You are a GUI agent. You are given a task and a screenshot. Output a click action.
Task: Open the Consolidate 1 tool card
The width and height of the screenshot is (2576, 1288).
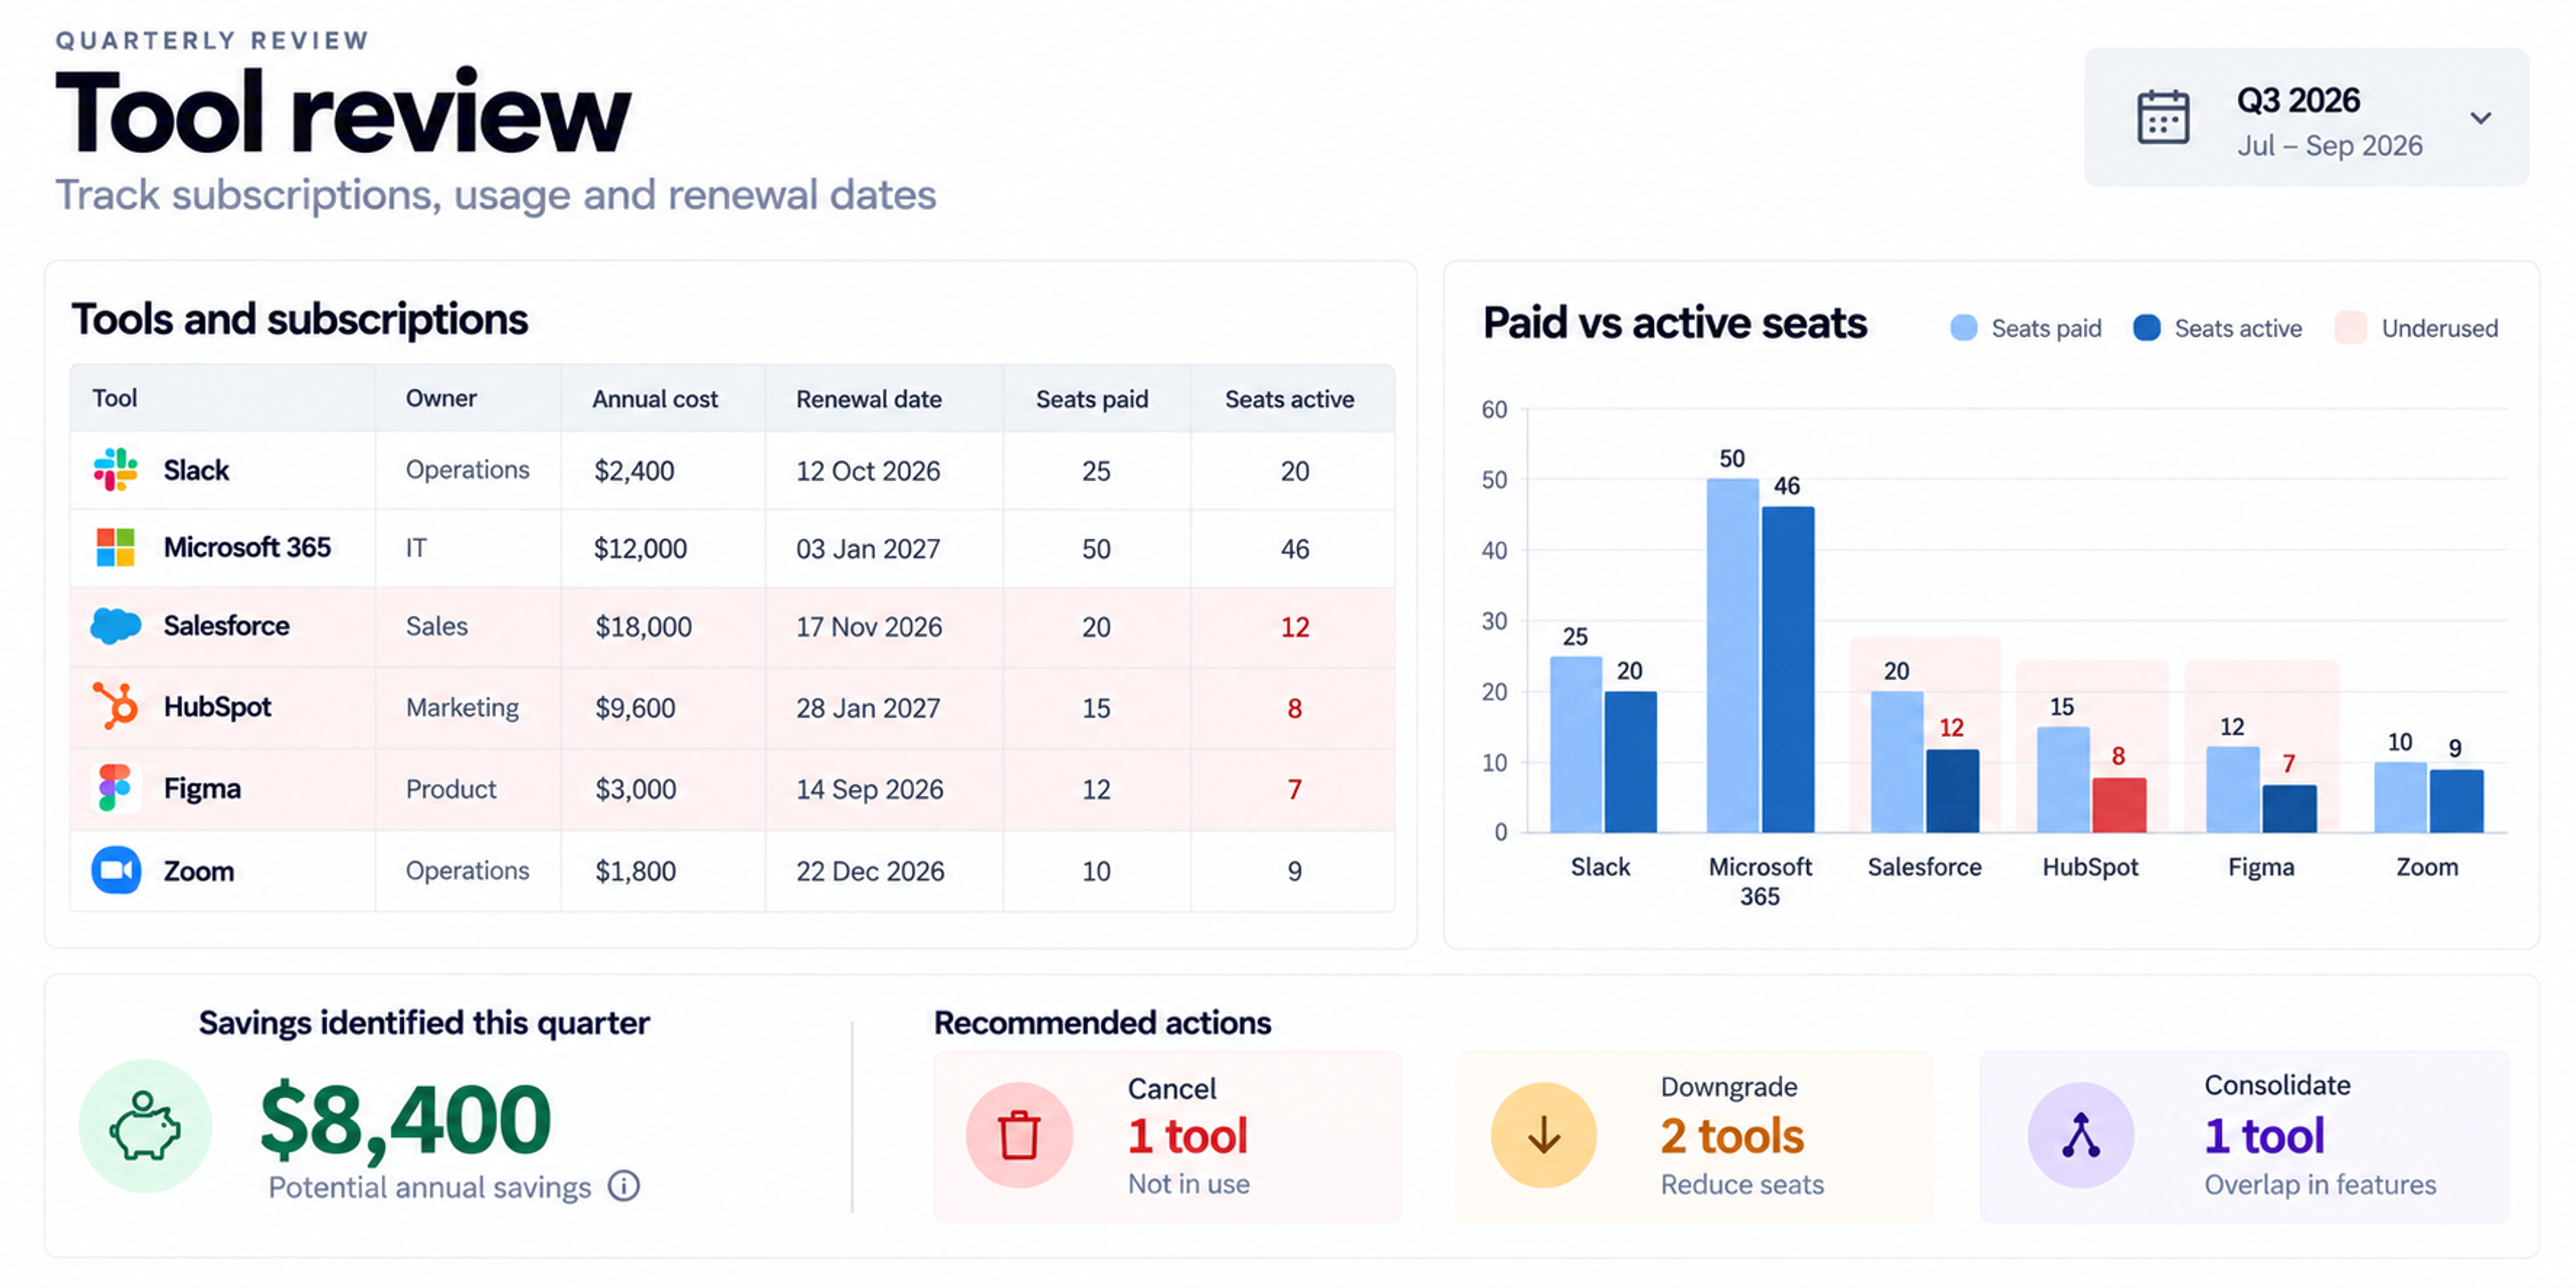[2244, 1136]
